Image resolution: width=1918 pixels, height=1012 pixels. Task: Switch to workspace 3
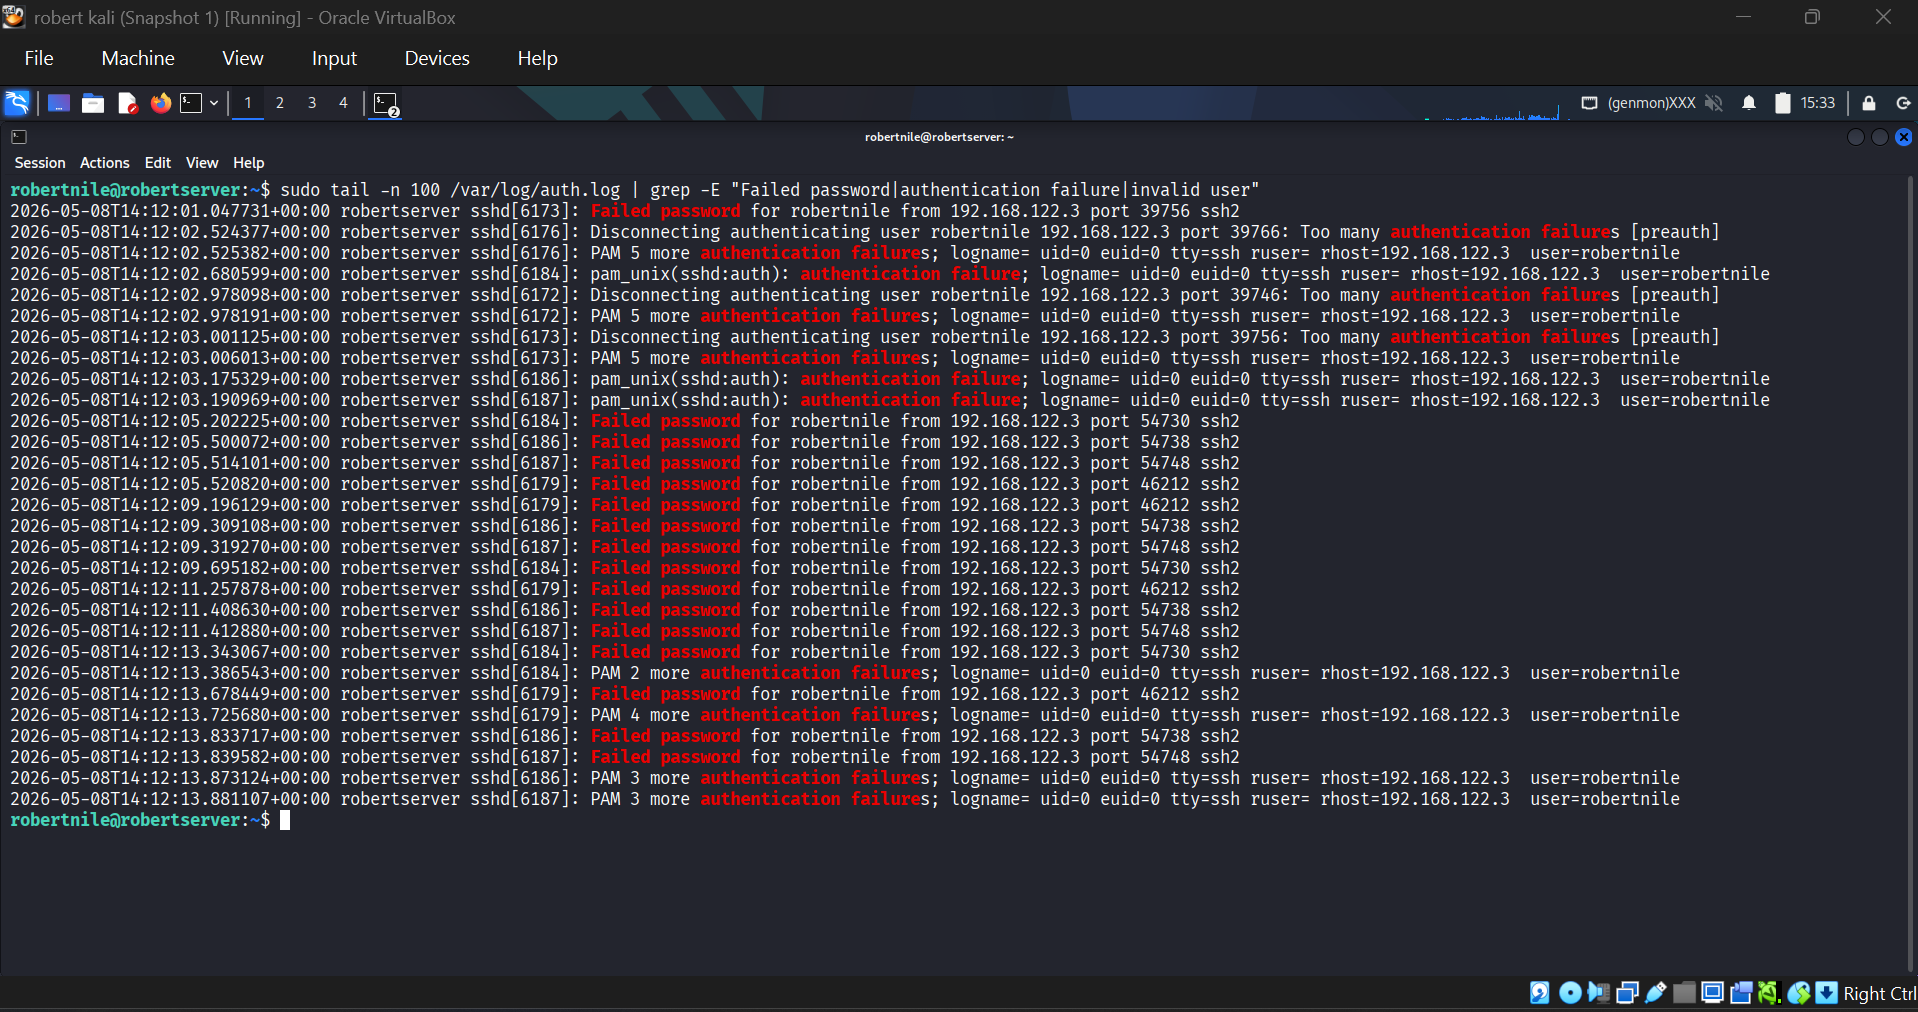pos(312,103)
